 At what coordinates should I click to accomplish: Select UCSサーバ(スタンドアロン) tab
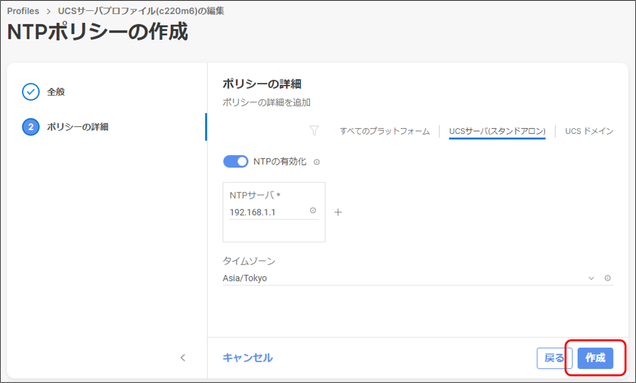click(x=497, y=131)
